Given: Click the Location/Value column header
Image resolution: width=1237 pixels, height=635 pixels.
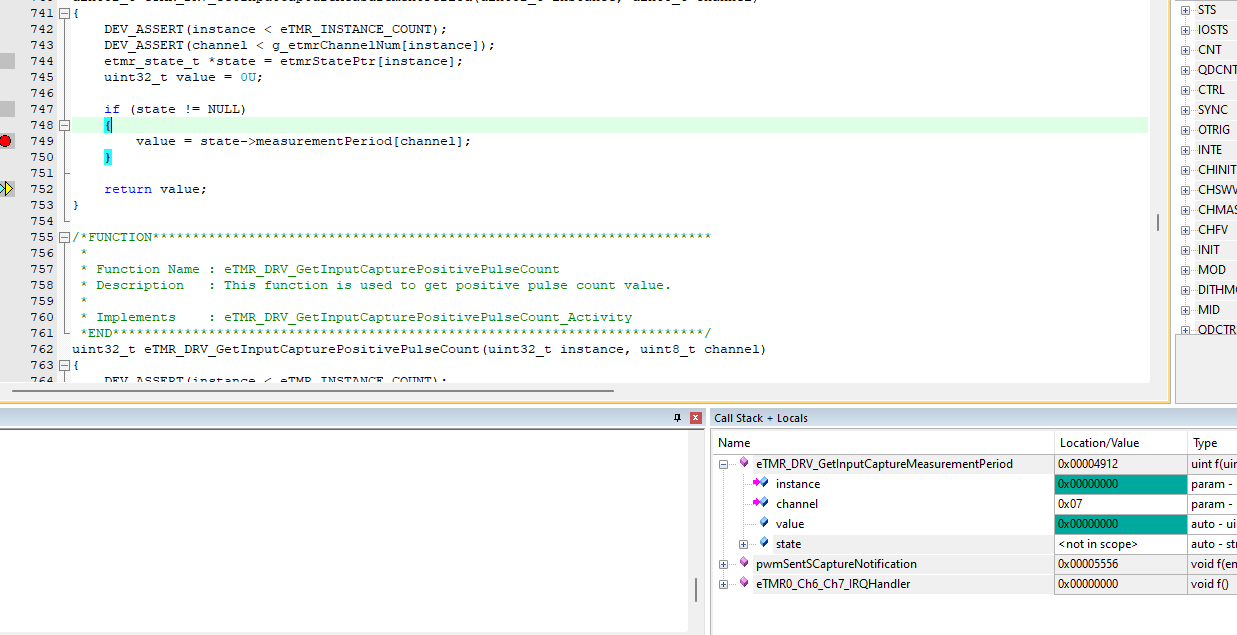Looking at the screenshot, I should [1098, 442].
